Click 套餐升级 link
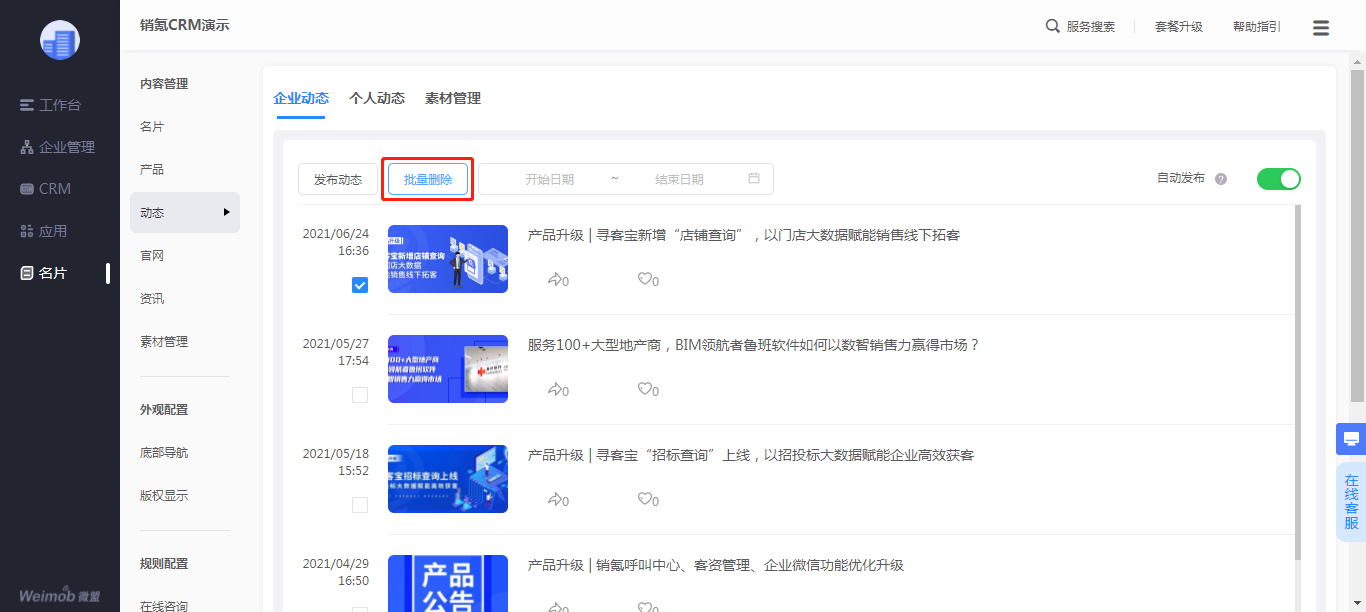The image size is (1366, 612). (1179, 27)
